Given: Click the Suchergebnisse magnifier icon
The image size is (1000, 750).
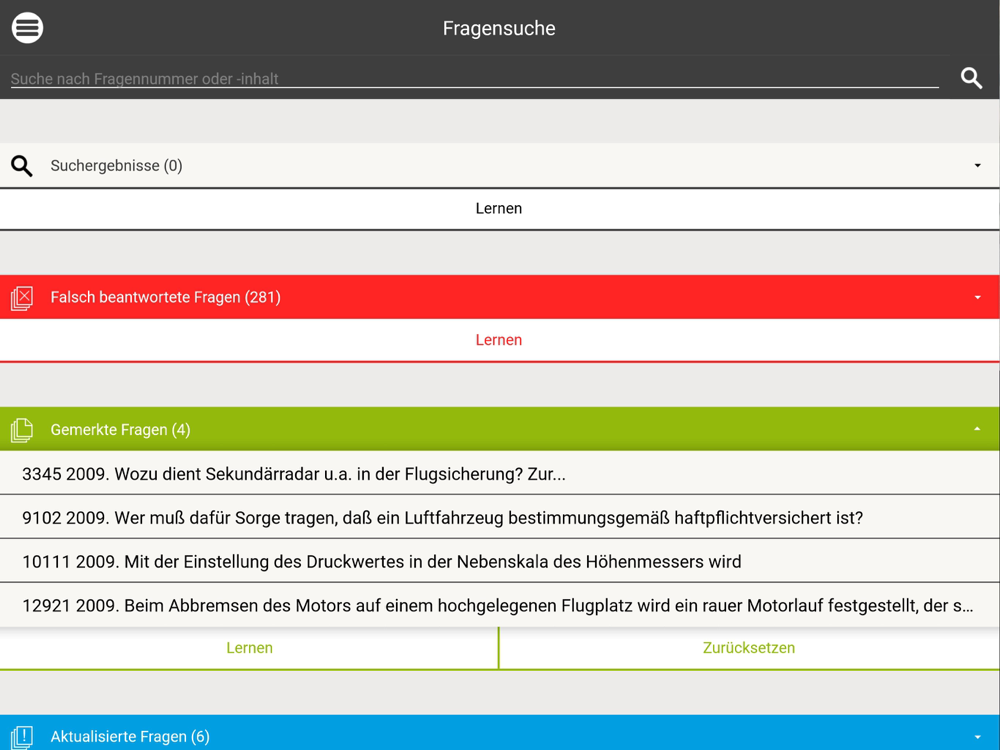Looking at the screenshot, I should coord(22,166).
